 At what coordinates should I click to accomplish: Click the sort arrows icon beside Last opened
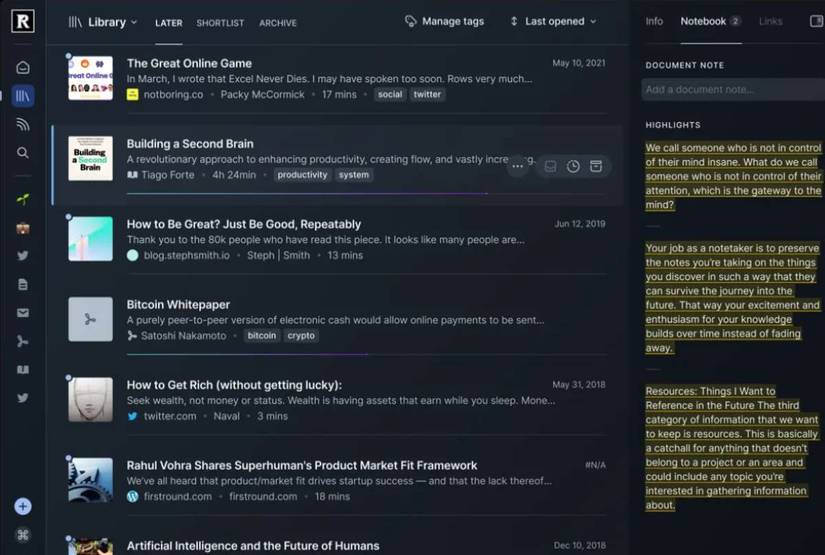click(x=514, y=21)
